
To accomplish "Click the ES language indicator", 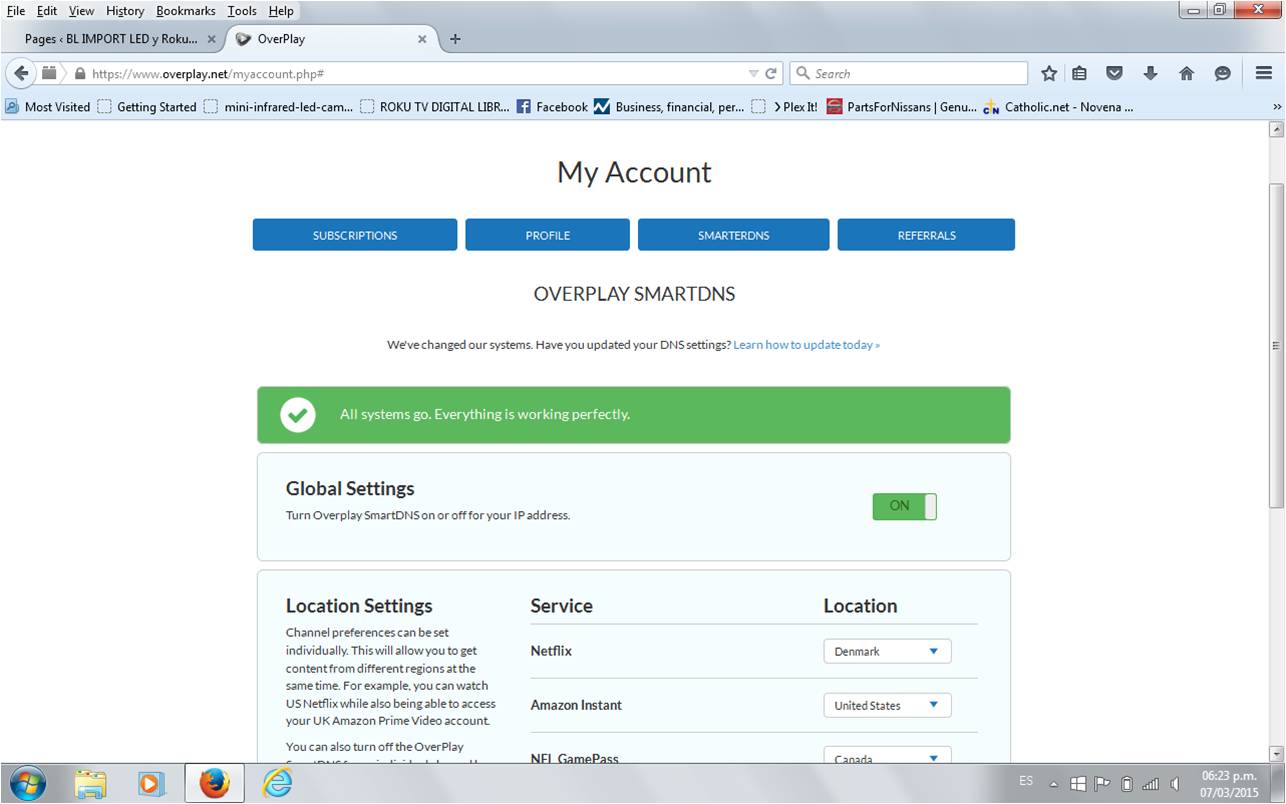I will (x=1026, y=780).
